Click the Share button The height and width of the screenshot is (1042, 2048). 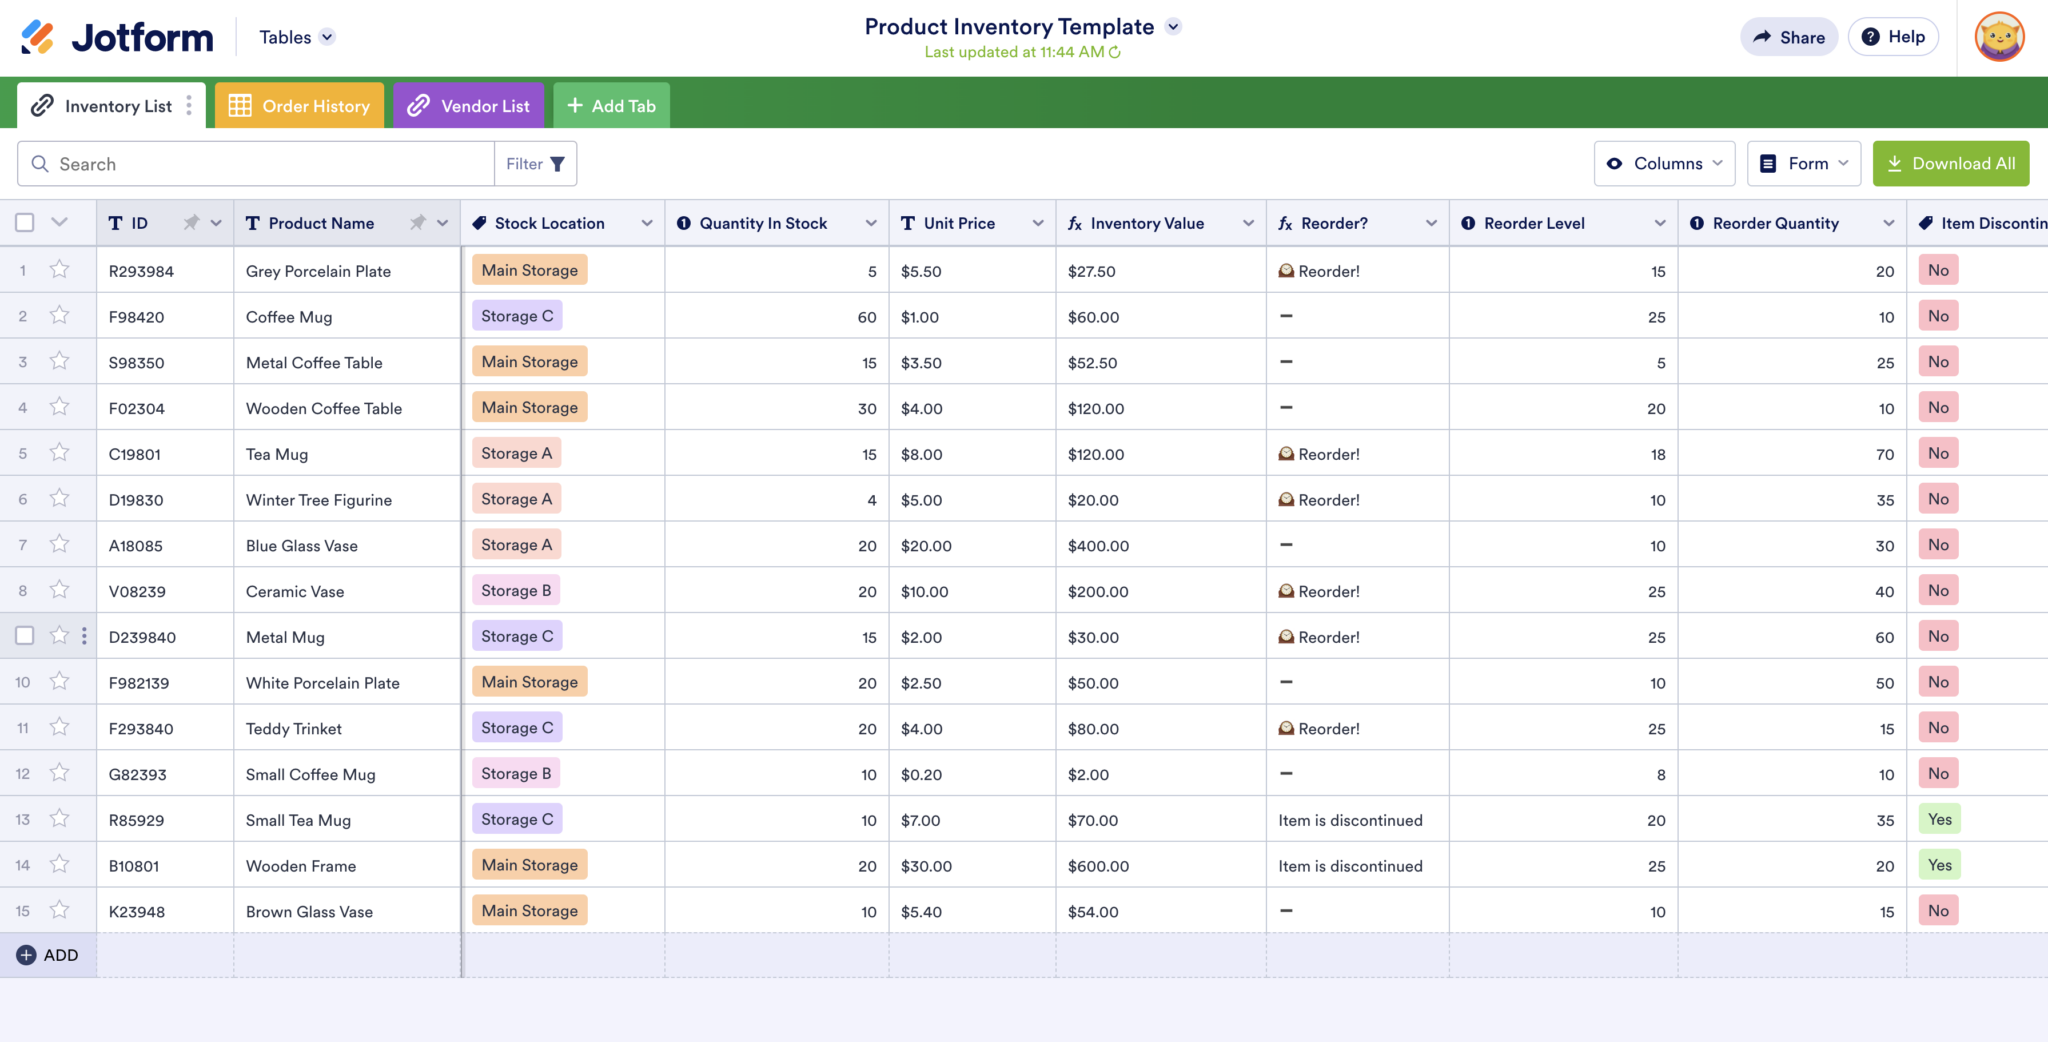point(1789,37)
